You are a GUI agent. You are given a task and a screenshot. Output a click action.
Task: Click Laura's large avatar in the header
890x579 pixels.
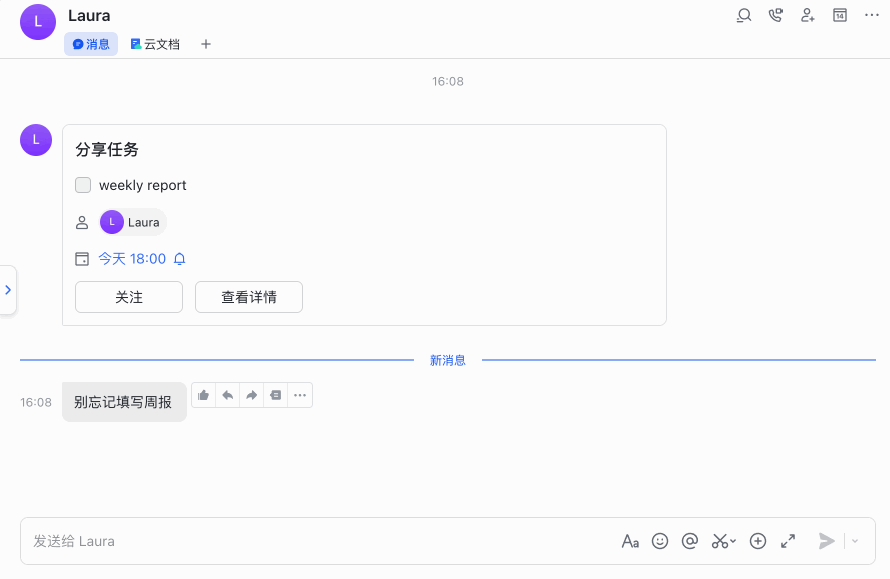(x=38, y=22)
